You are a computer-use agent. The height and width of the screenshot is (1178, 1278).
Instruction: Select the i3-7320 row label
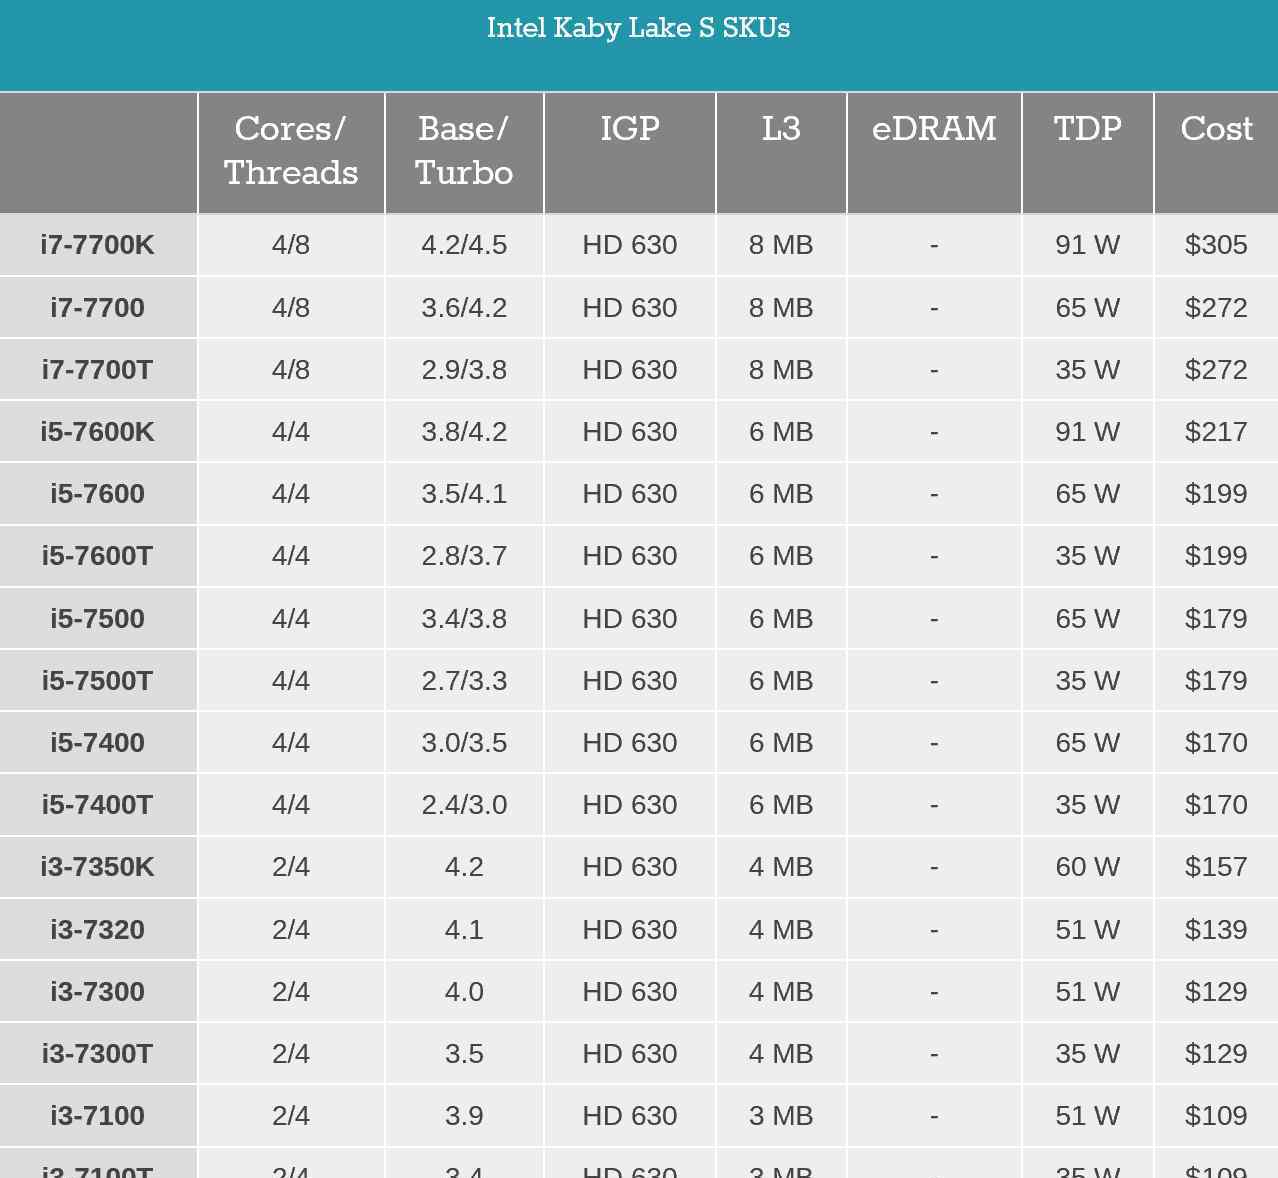point(97,930)
